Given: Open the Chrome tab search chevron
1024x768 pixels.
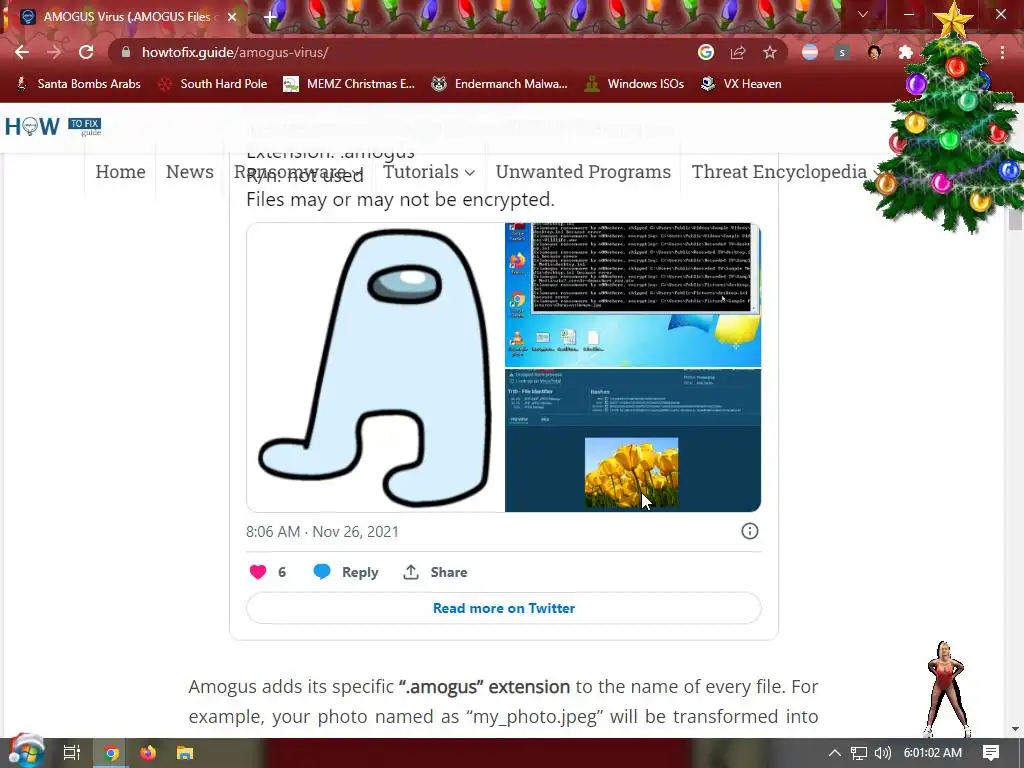Looking at the screenshot, I should point(863,14).
